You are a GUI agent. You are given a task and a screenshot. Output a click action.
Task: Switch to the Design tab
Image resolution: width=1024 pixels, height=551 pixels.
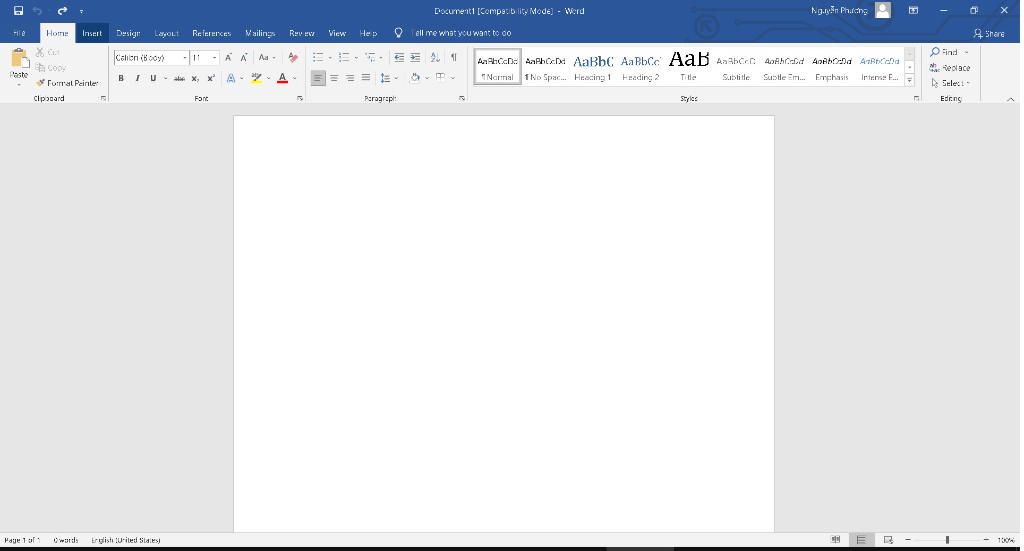[128, 33]
